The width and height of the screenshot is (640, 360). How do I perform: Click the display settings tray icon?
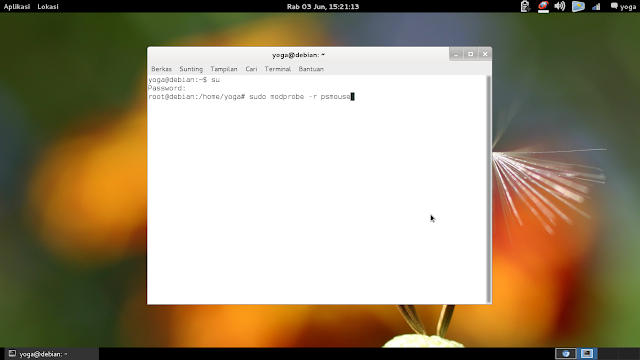[x=578, y=7]
